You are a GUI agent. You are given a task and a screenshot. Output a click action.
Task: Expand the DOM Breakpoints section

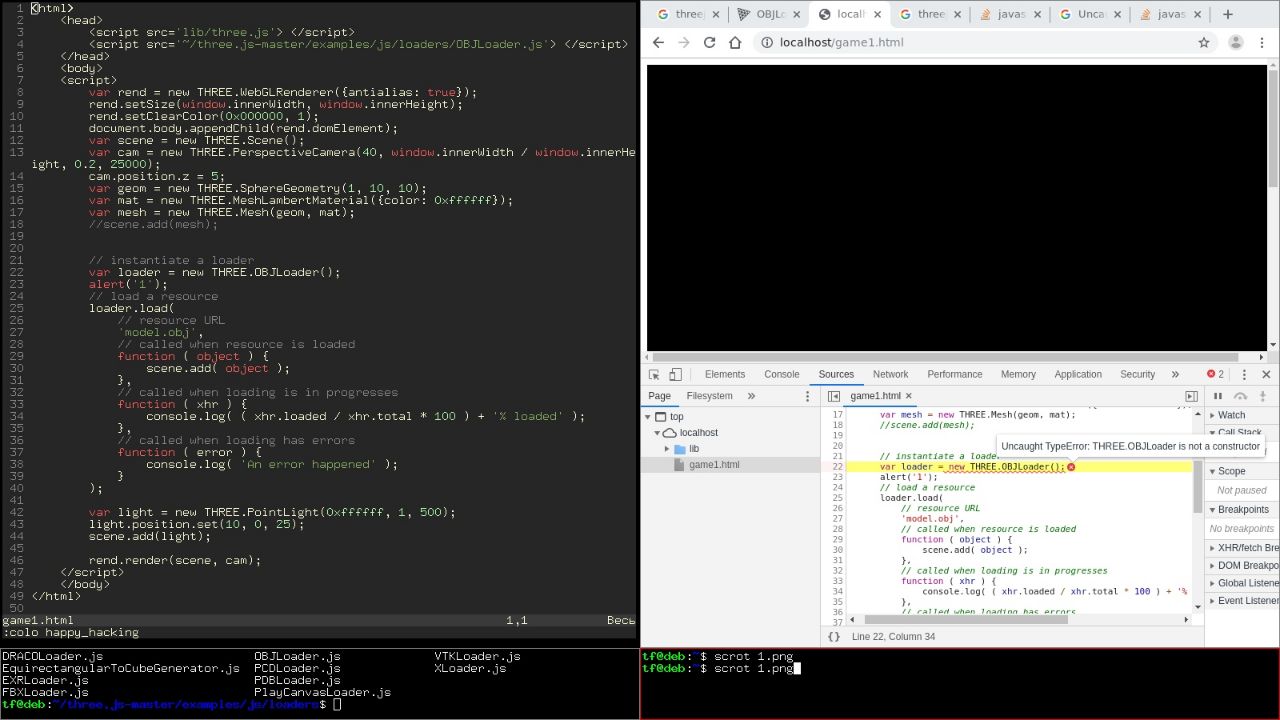coord(1242,566)
